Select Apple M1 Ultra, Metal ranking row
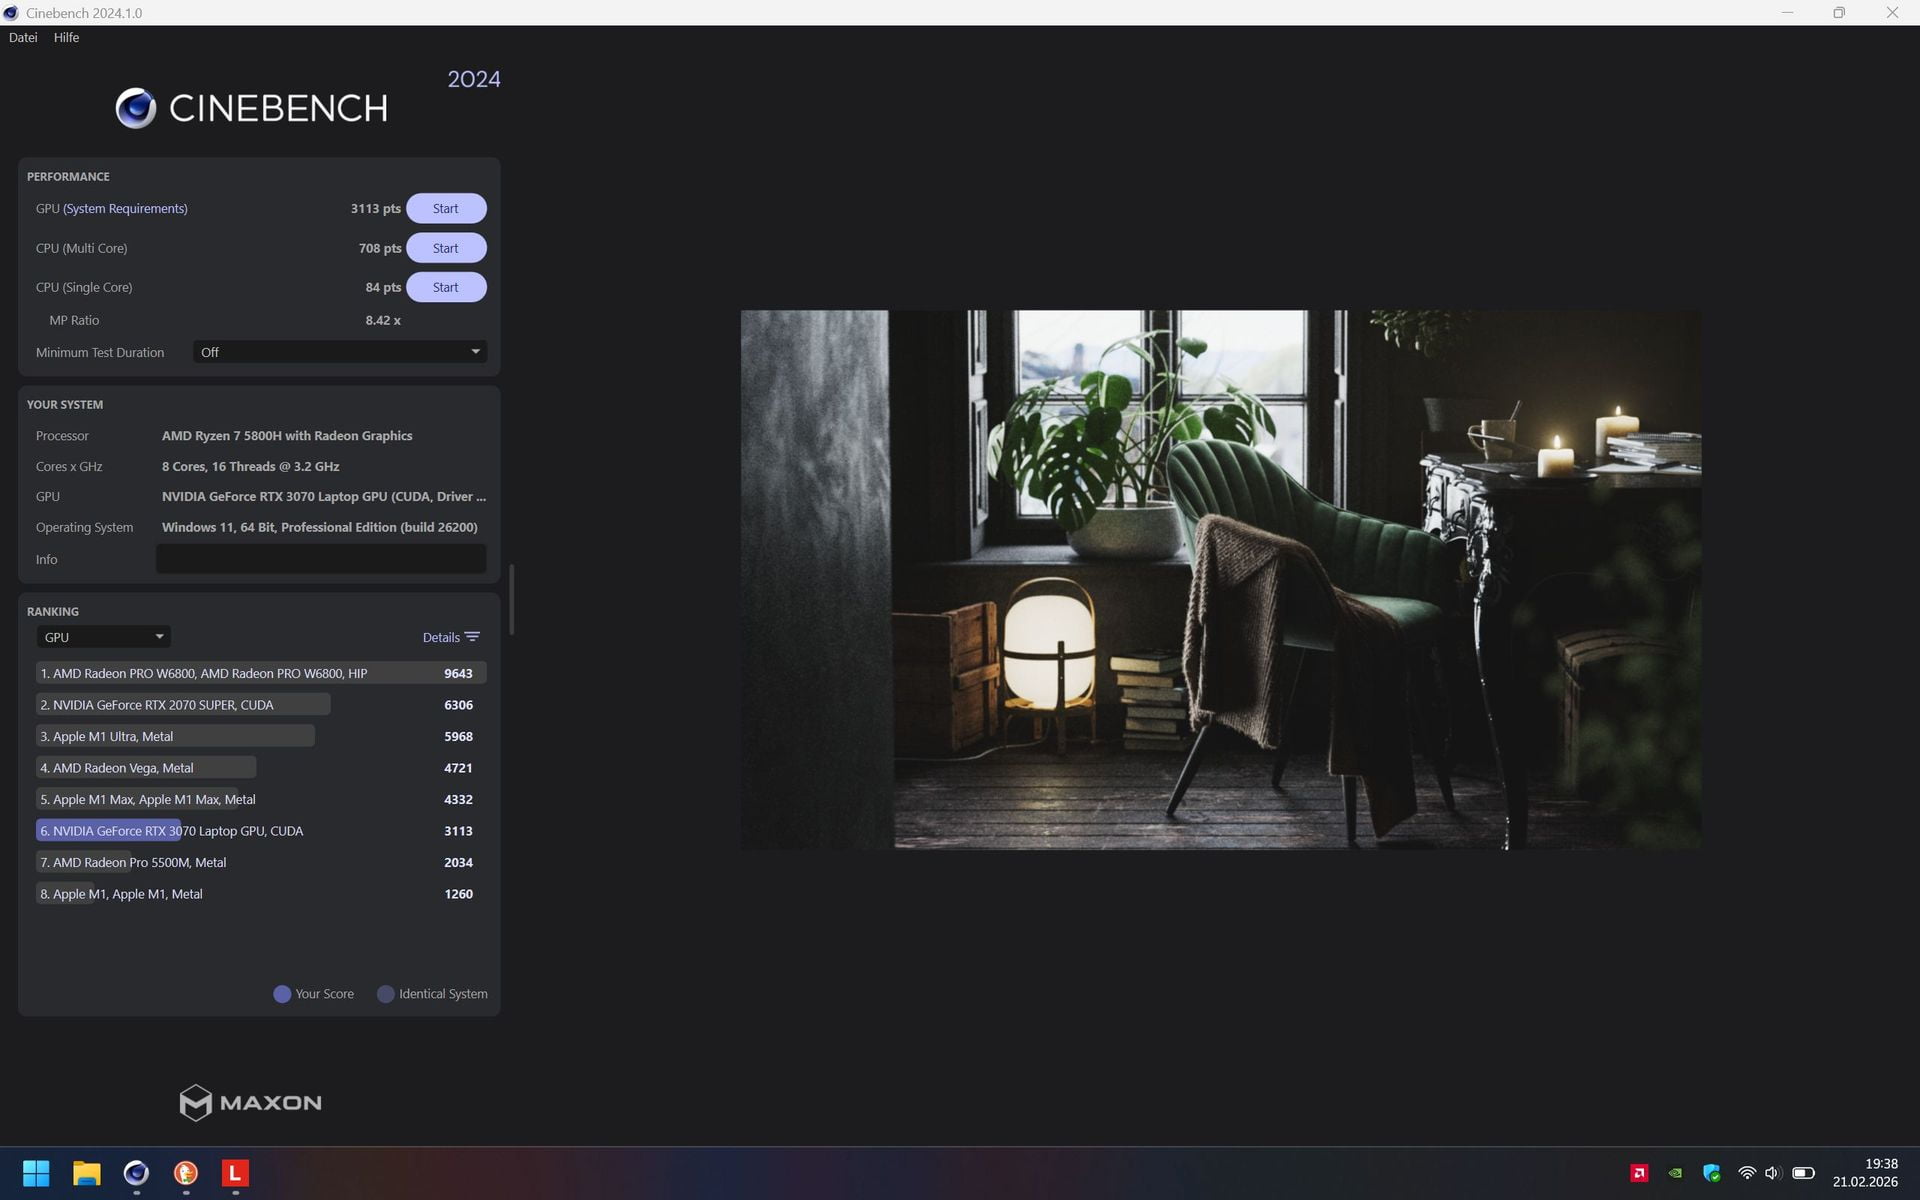This screenshot has width=1920, height=1200. point(261,736)
